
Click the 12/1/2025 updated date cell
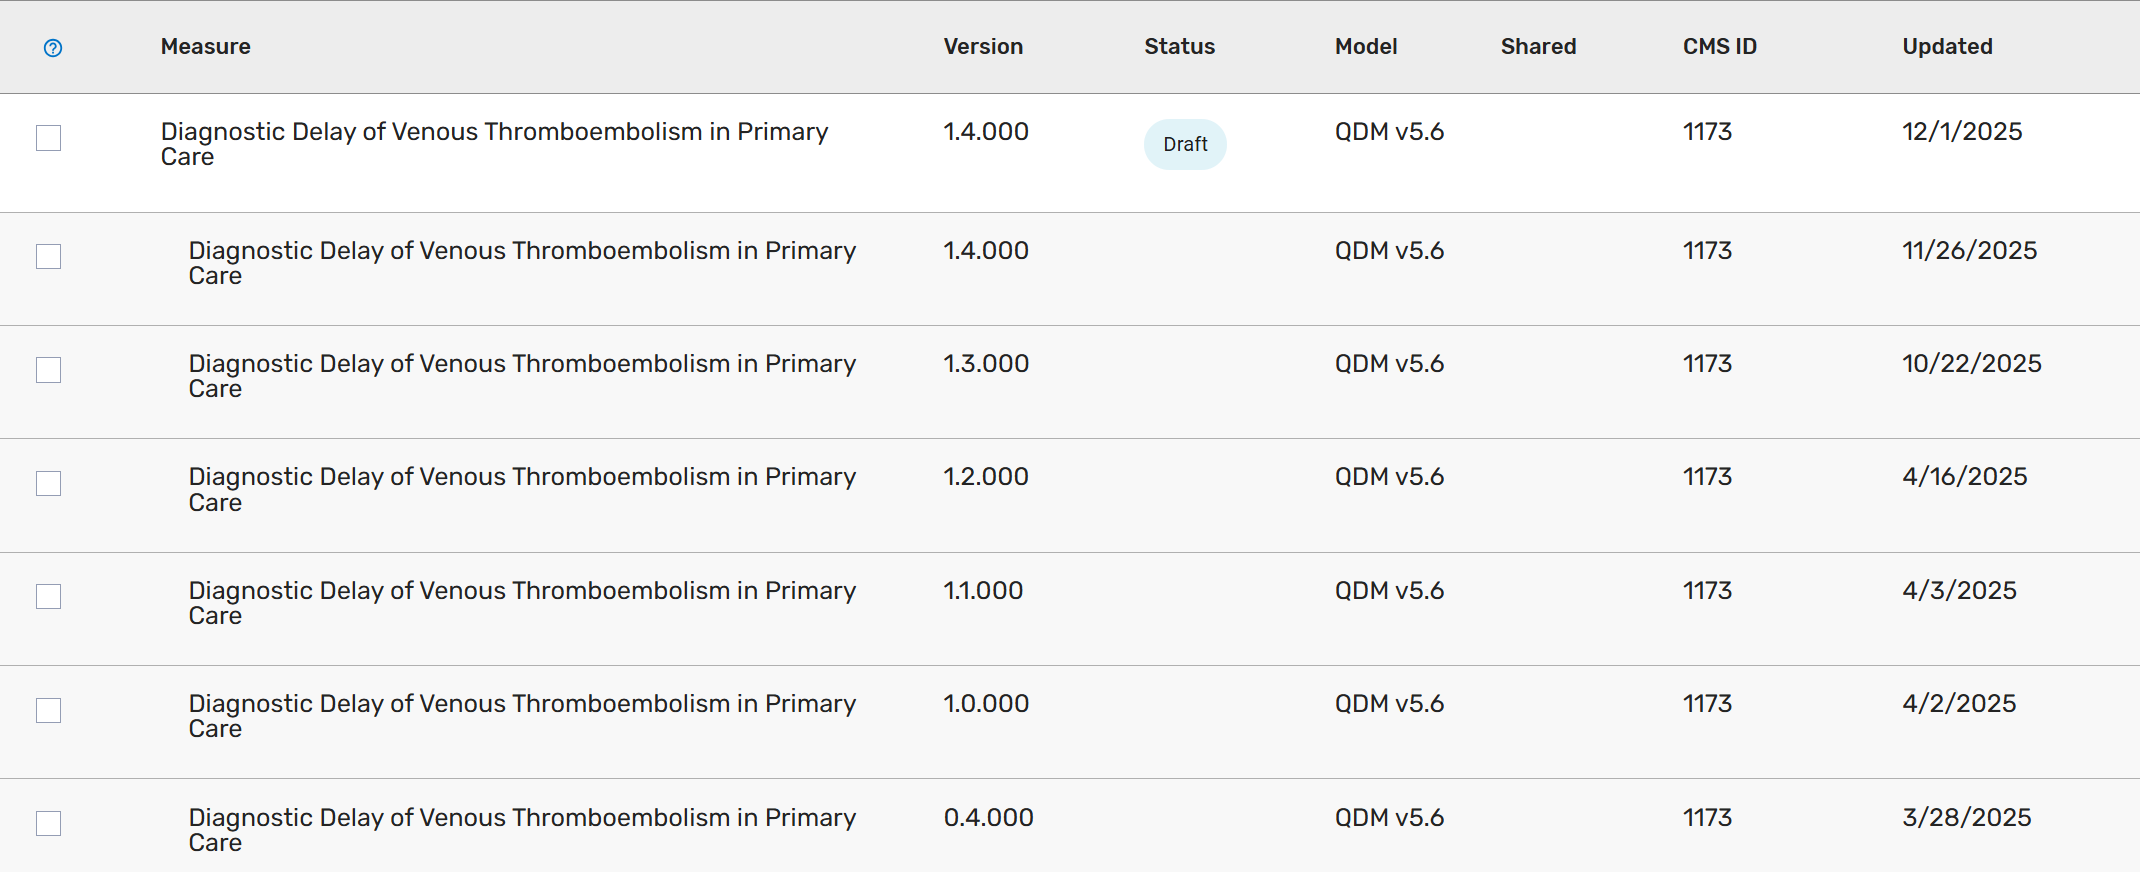(1961, 132)
